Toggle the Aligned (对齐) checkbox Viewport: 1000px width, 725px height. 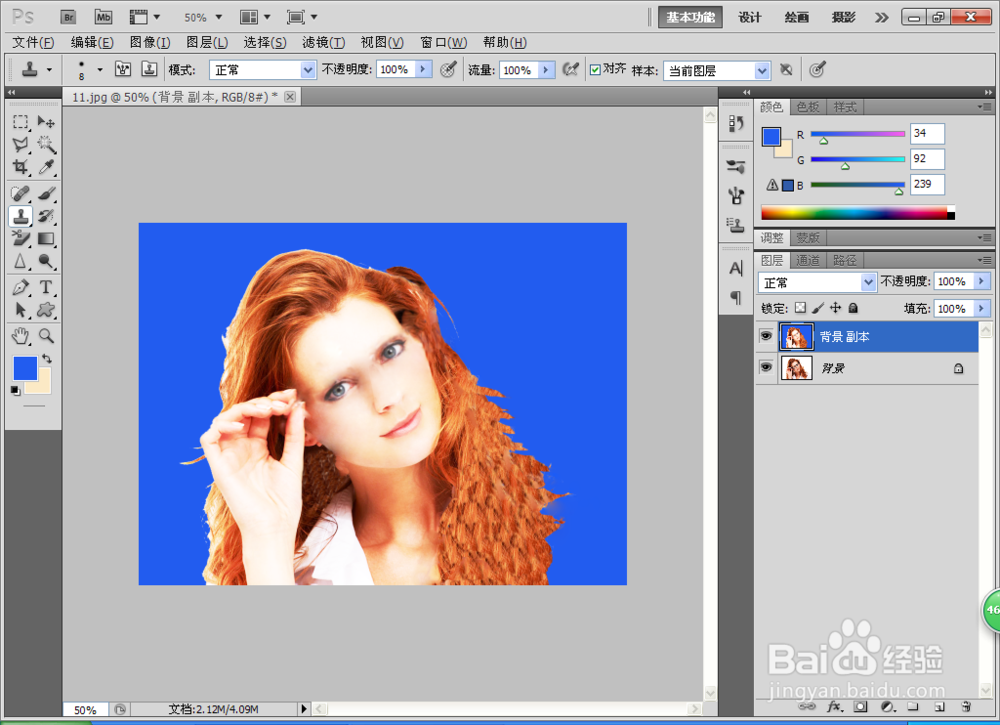[595, 70]
